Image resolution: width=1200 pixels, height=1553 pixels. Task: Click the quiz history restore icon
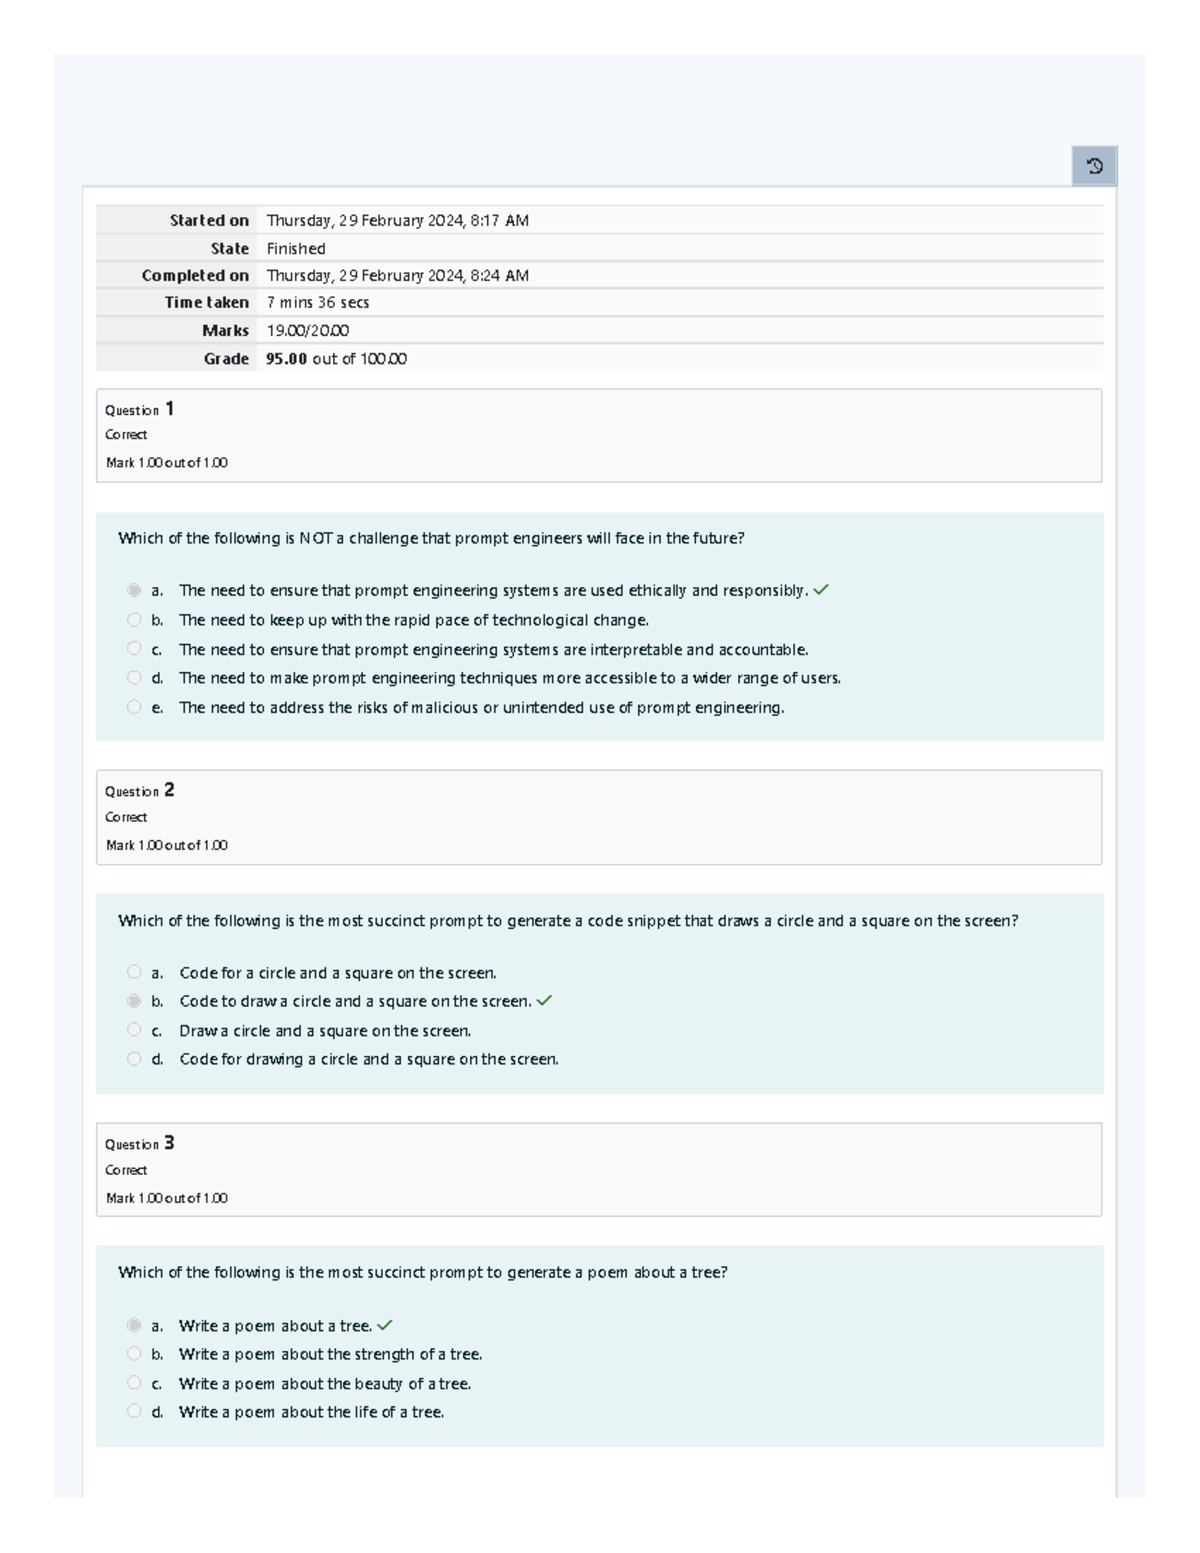click(x=1097, y=165)
